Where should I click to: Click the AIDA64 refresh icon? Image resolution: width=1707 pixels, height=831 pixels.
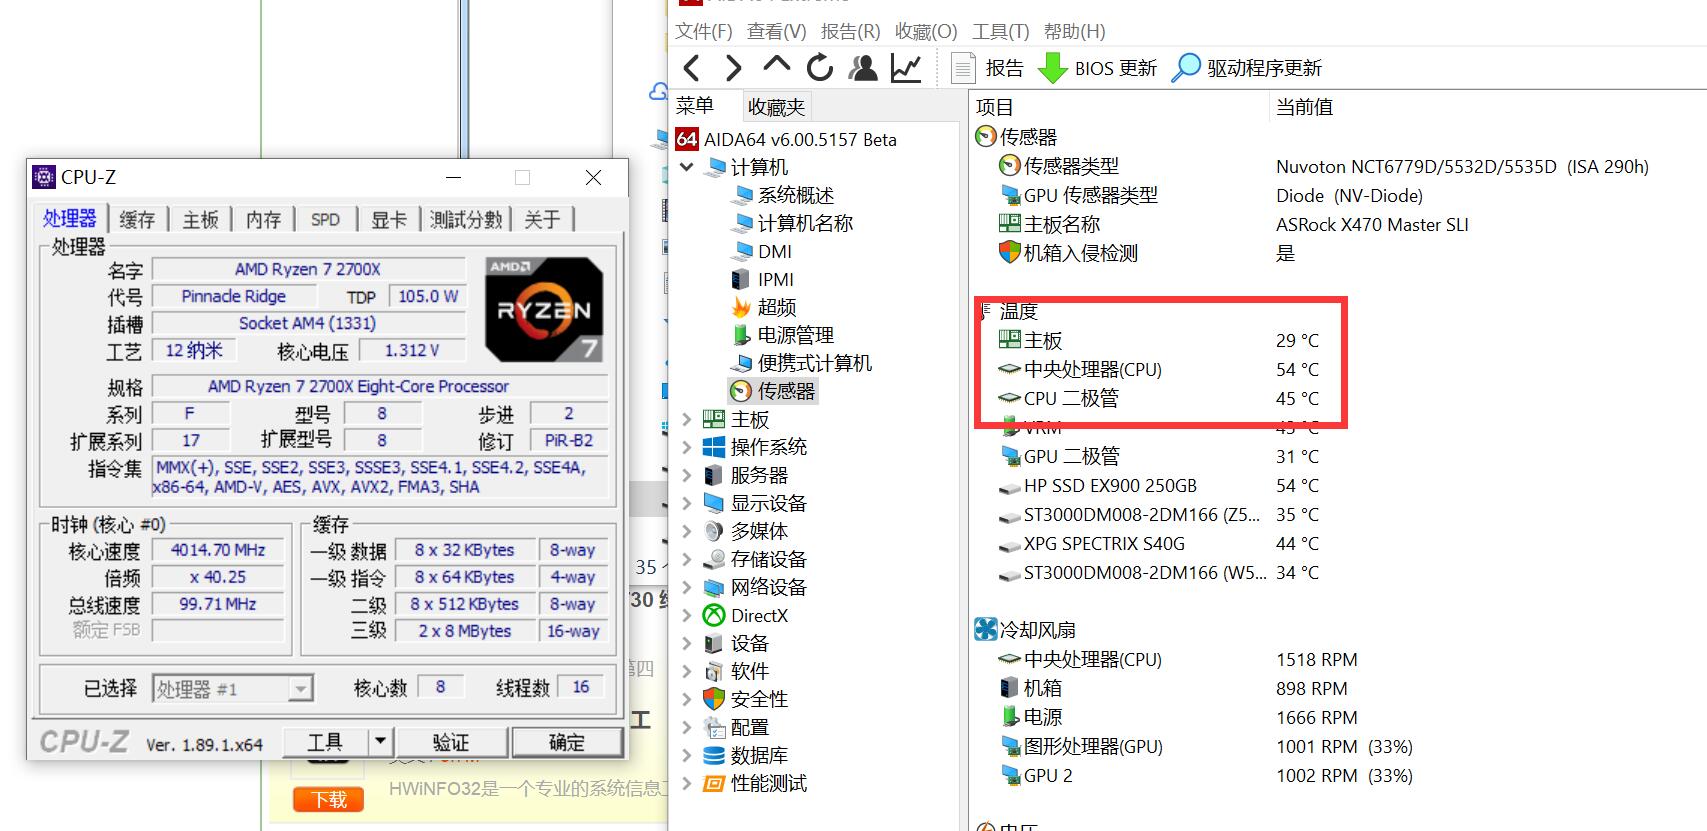click(820, 68)
